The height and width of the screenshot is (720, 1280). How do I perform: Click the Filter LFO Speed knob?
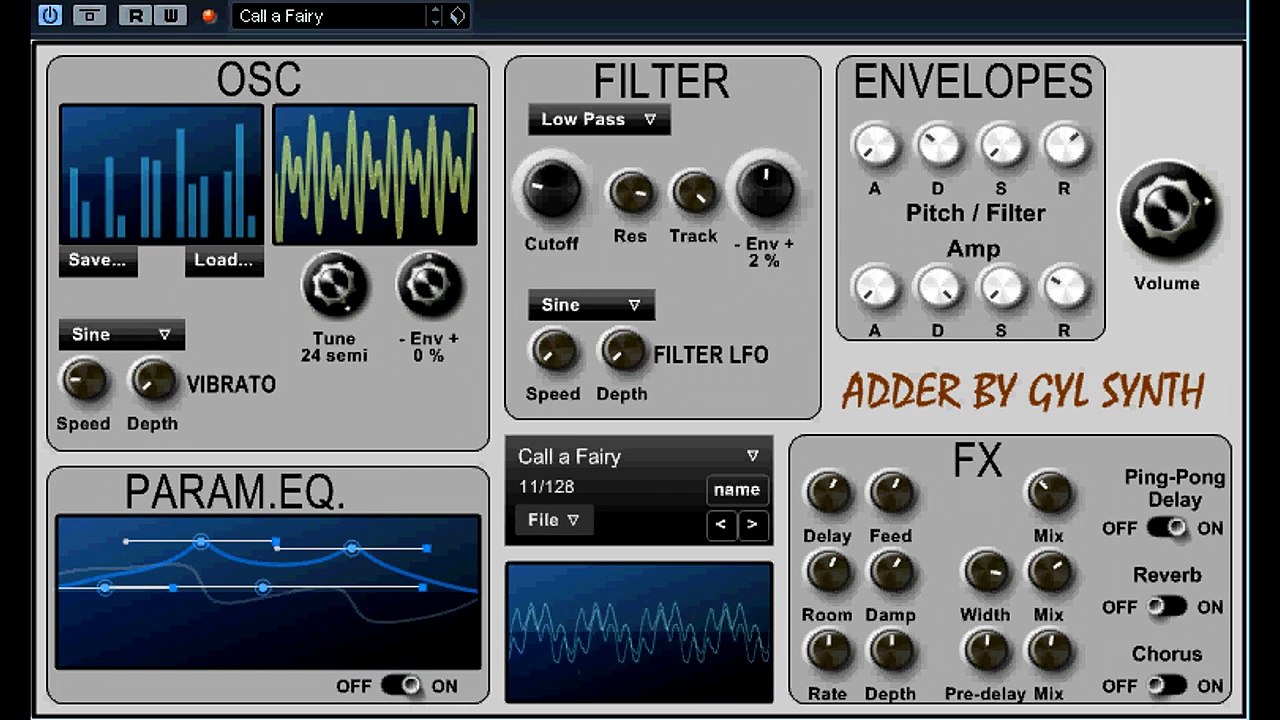(x=552, y=351)
